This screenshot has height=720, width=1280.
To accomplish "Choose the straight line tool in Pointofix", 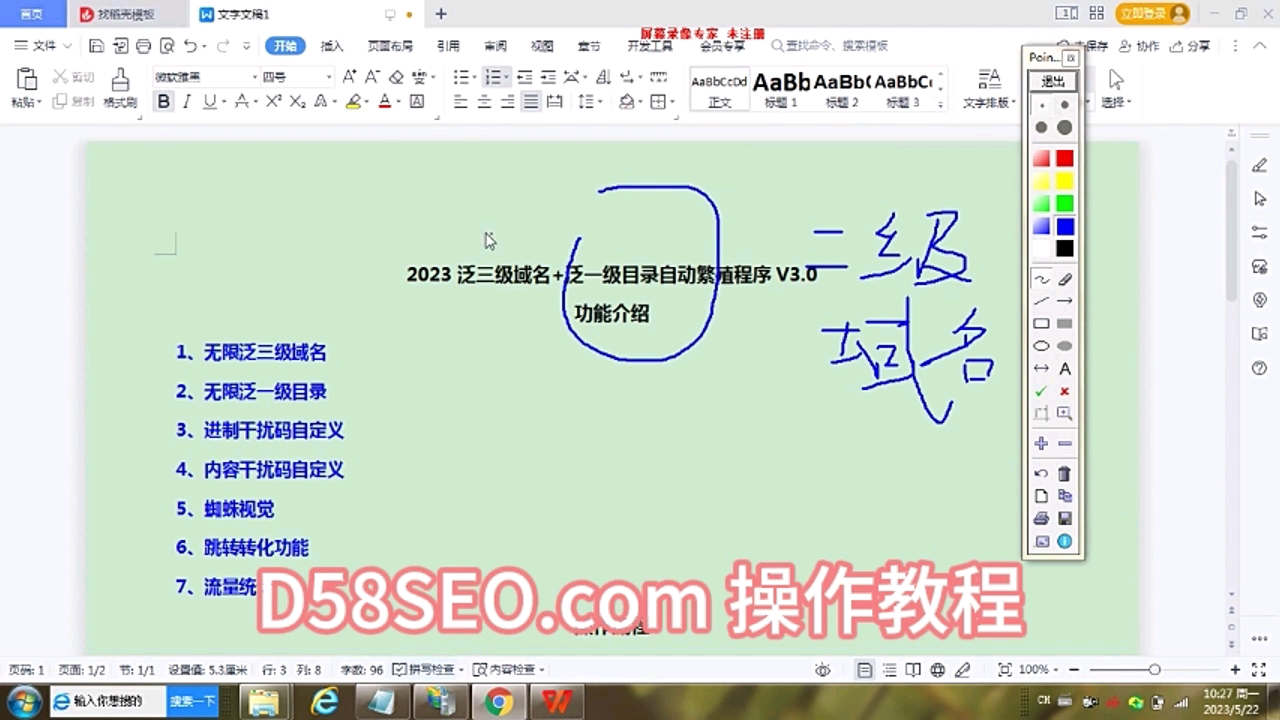I will [1041, 301].
